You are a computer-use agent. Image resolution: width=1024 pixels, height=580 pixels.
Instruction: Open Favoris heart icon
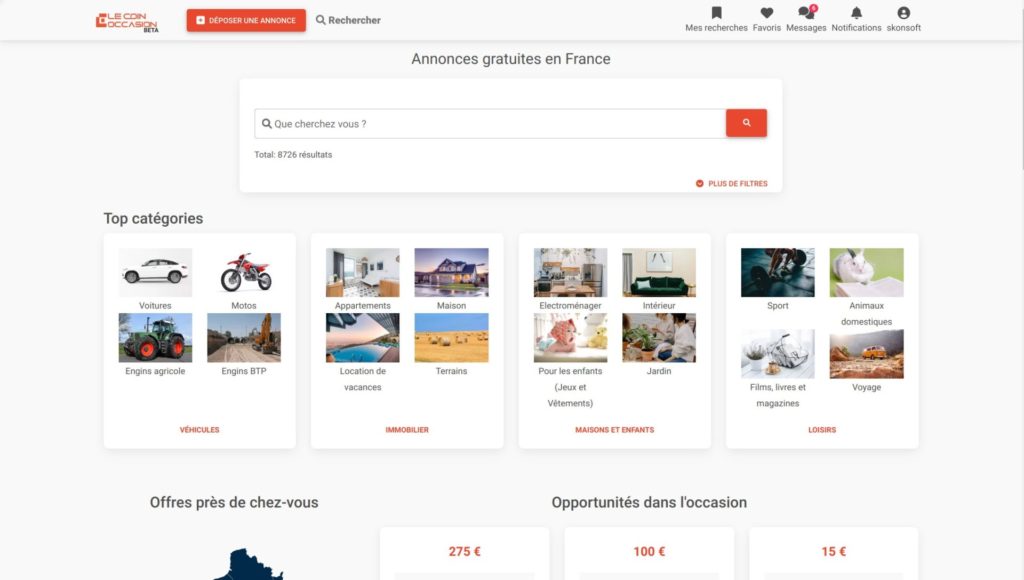(x=767, y=13)
